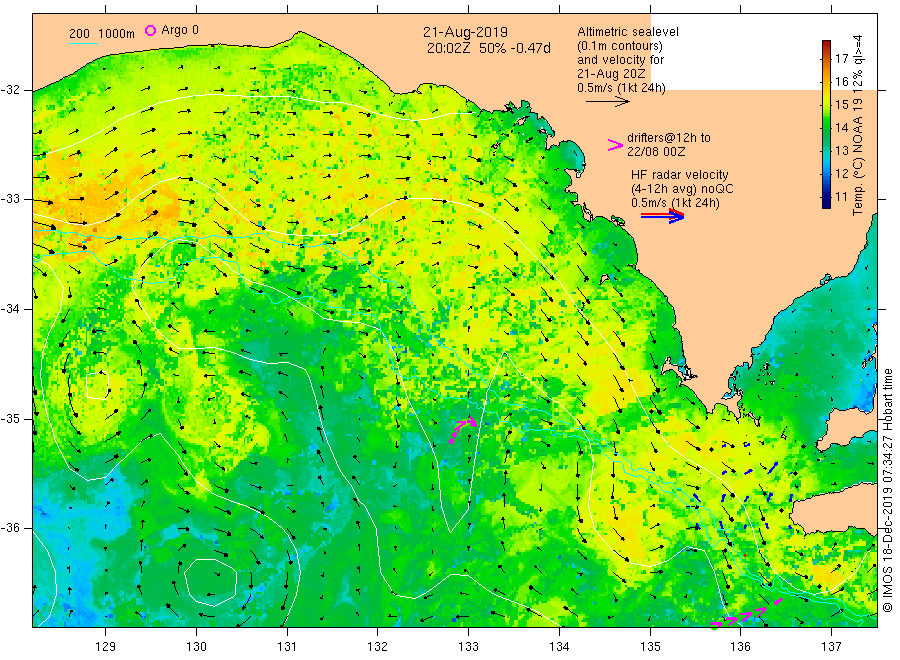Click the red-blue HF radar velocity arrow

pyautogui.click(x=662, y=216)
